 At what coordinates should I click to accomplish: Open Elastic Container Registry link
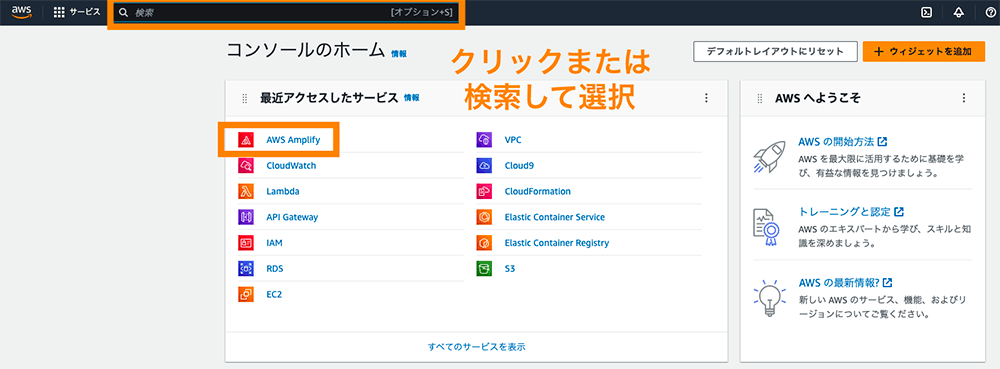[556, 243]
